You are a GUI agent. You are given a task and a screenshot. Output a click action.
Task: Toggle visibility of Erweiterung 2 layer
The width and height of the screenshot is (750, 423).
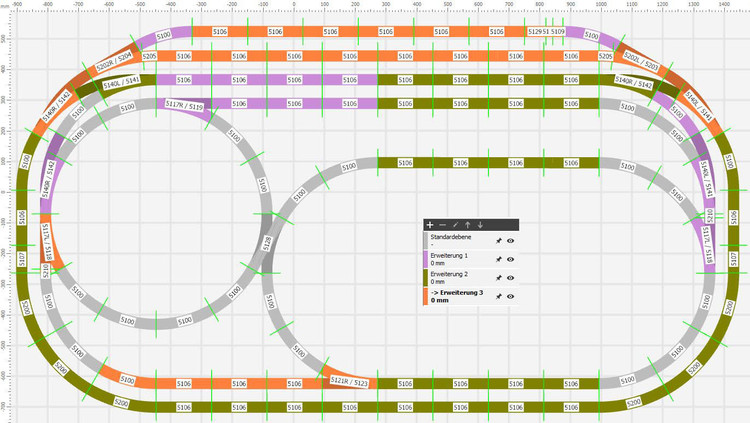click(510, 278)
